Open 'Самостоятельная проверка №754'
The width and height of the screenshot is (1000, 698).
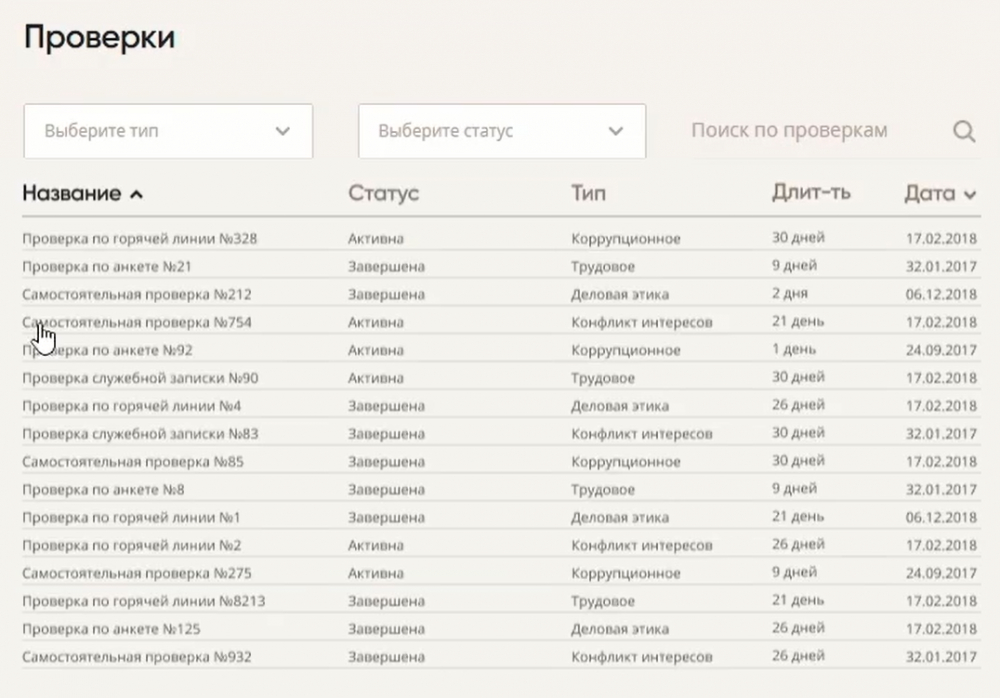point(137,323)
